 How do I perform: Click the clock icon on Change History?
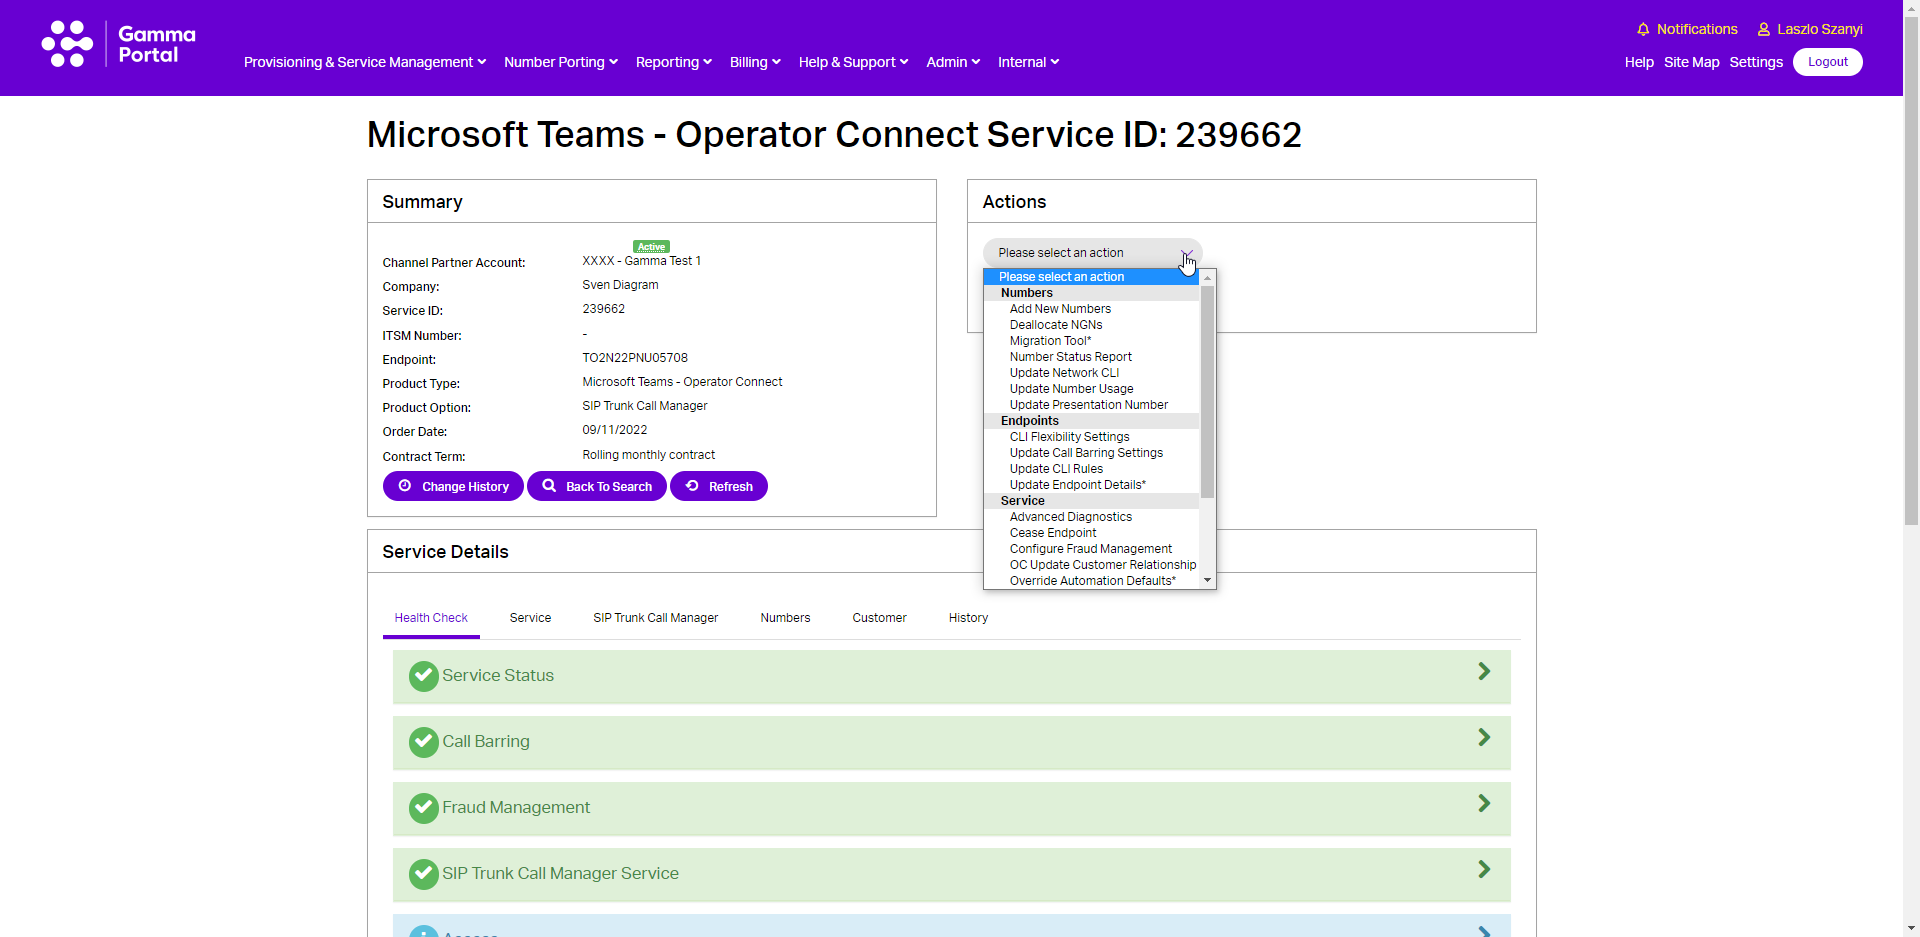tap(405, 486)
